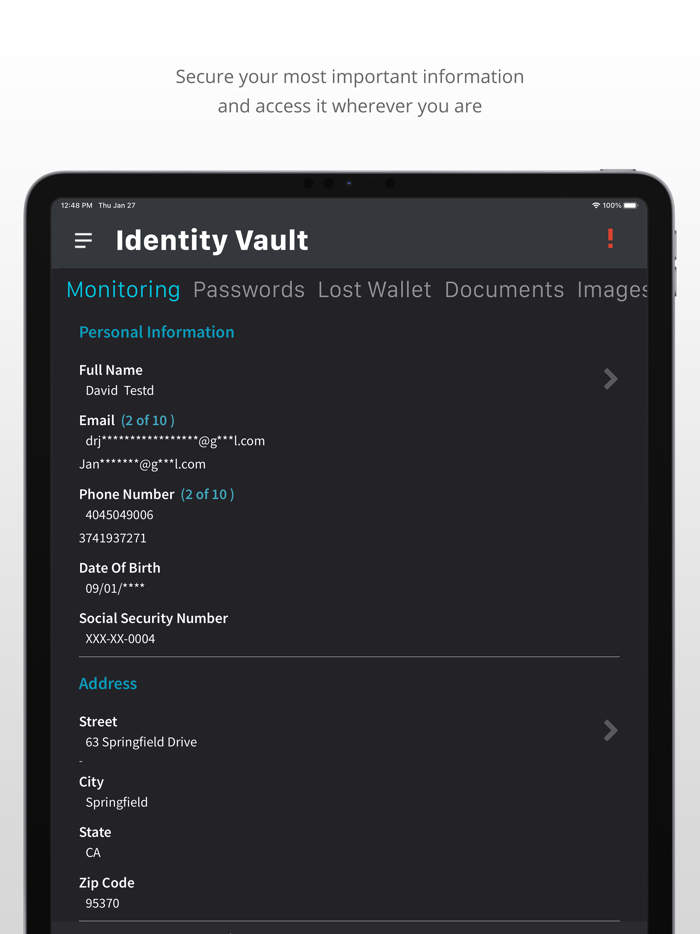Go to the Documents tab
Image resolution: width=700 pixels, height=934 pixels.
point(505,289)
